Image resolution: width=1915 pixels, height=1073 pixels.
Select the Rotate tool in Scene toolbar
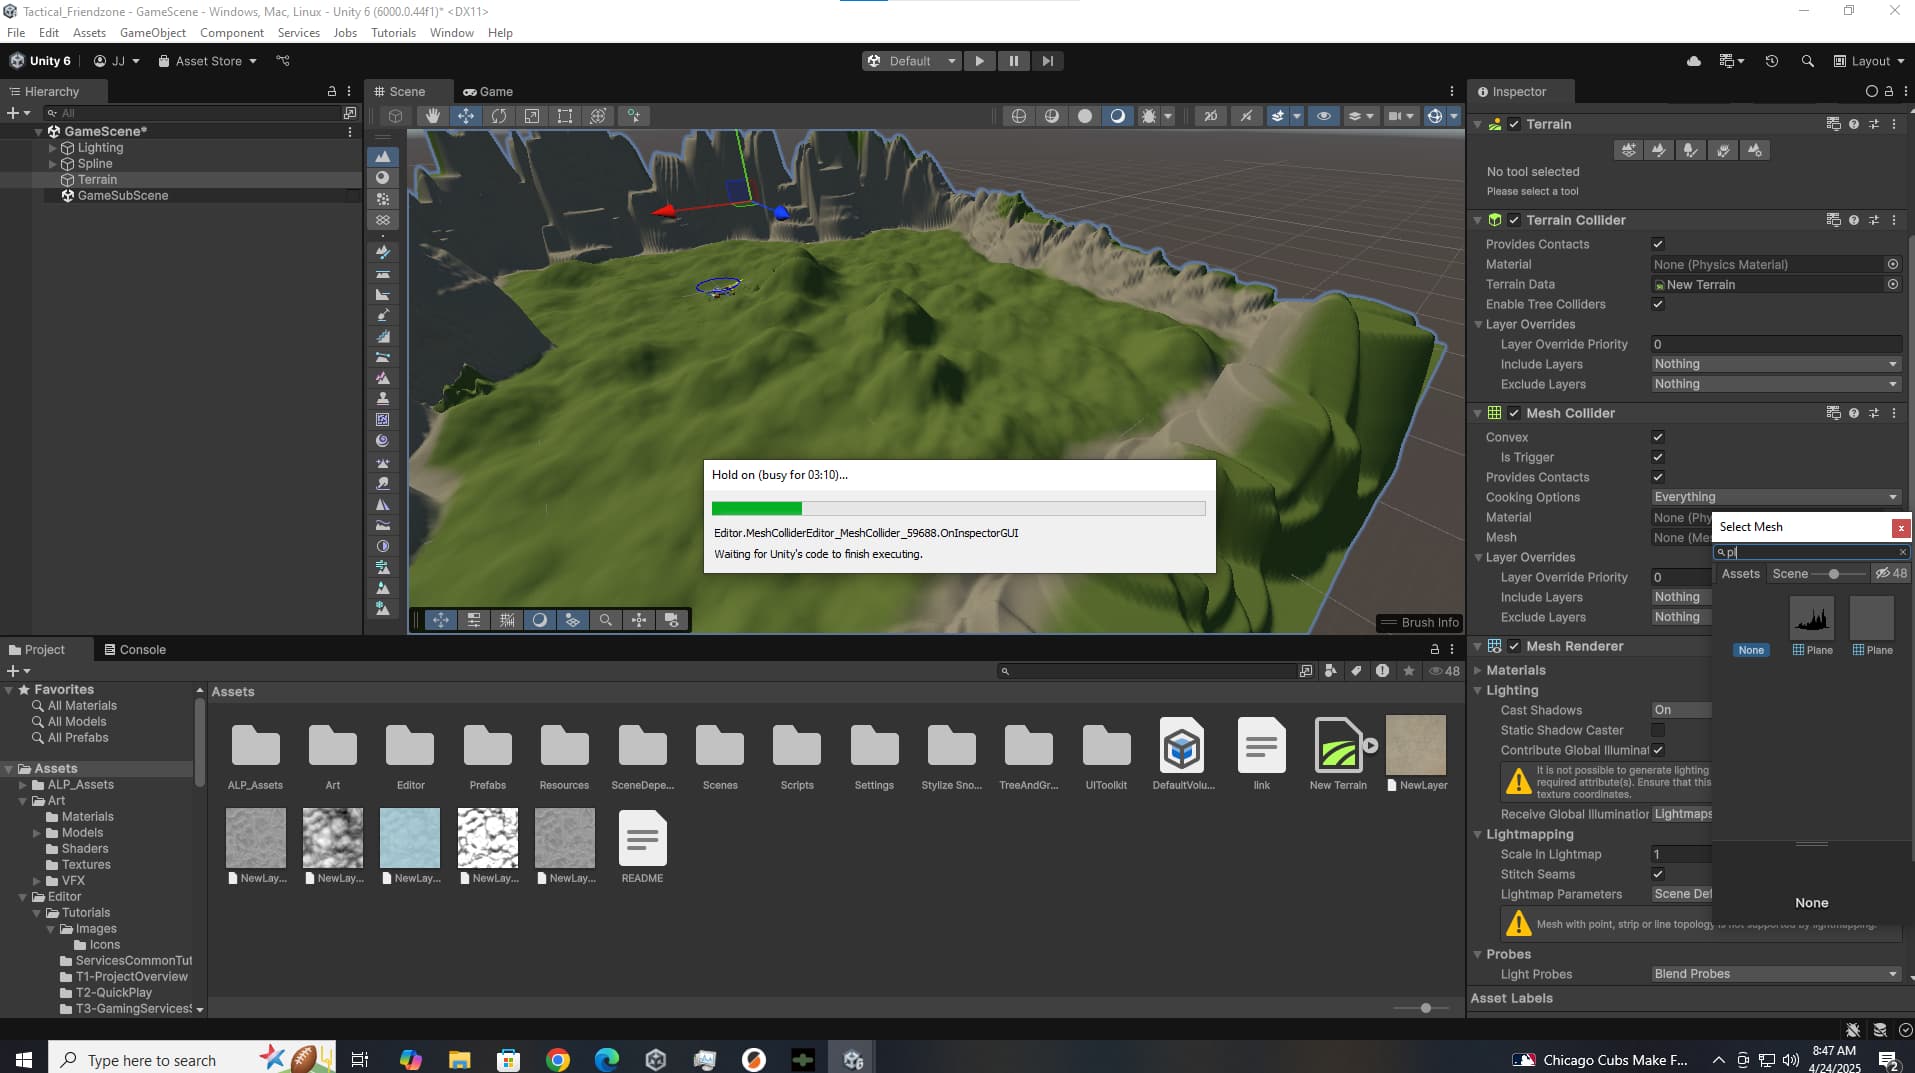(x=499, y=116)
